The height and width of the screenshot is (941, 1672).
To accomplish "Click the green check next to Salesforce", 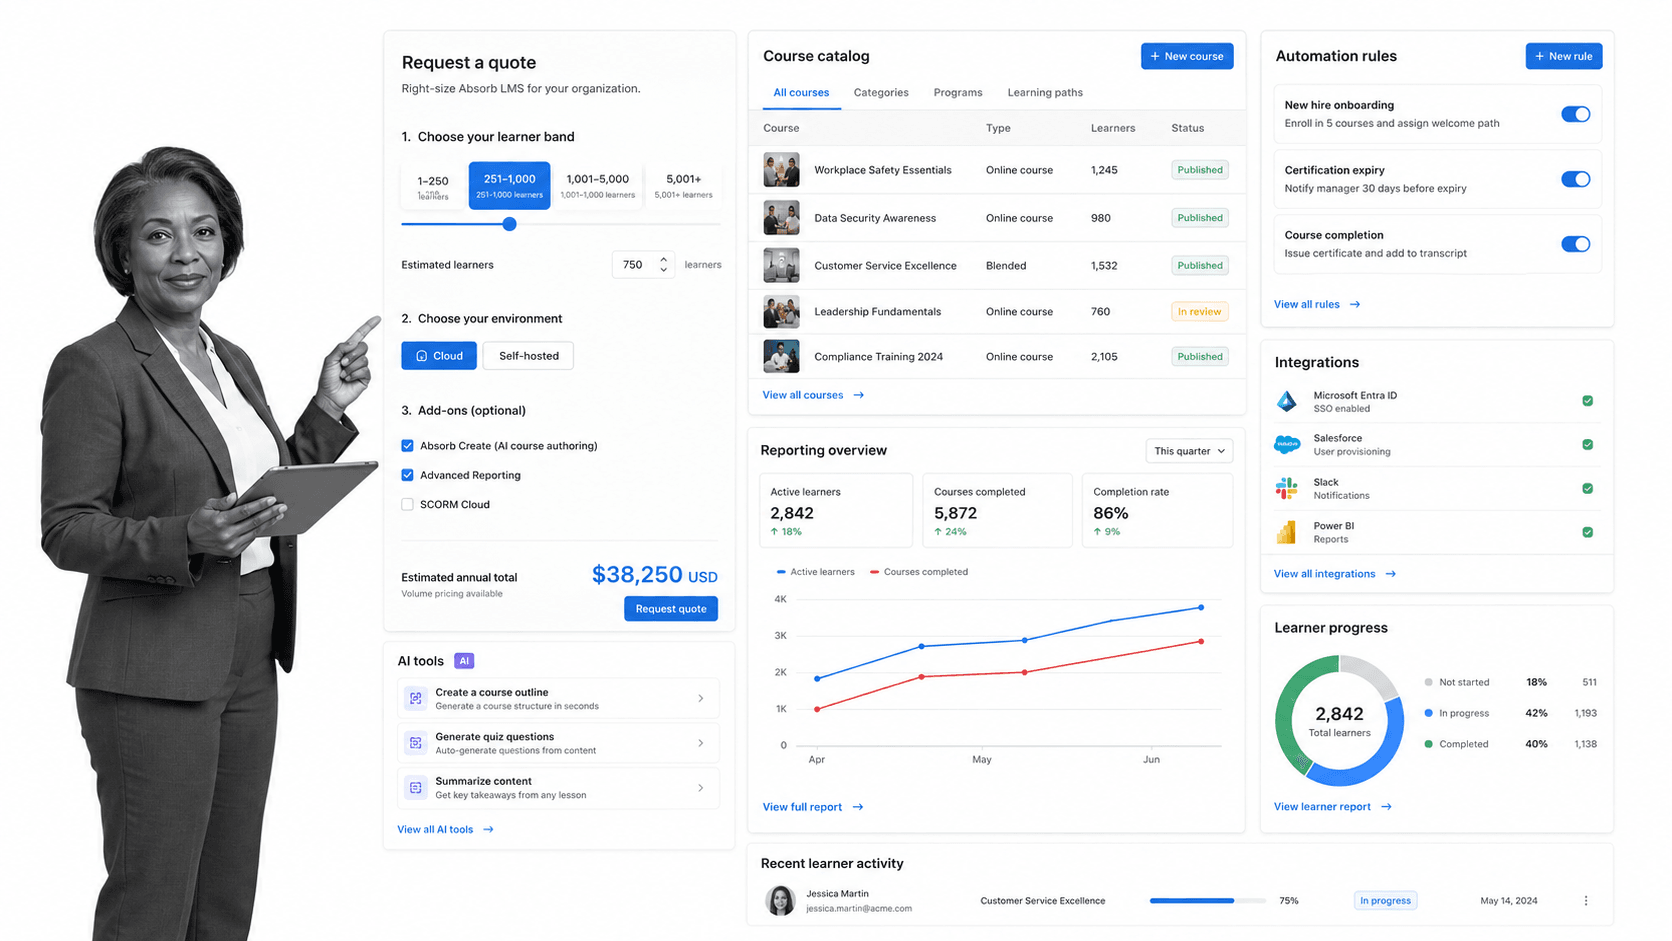I will [1588, 445].
